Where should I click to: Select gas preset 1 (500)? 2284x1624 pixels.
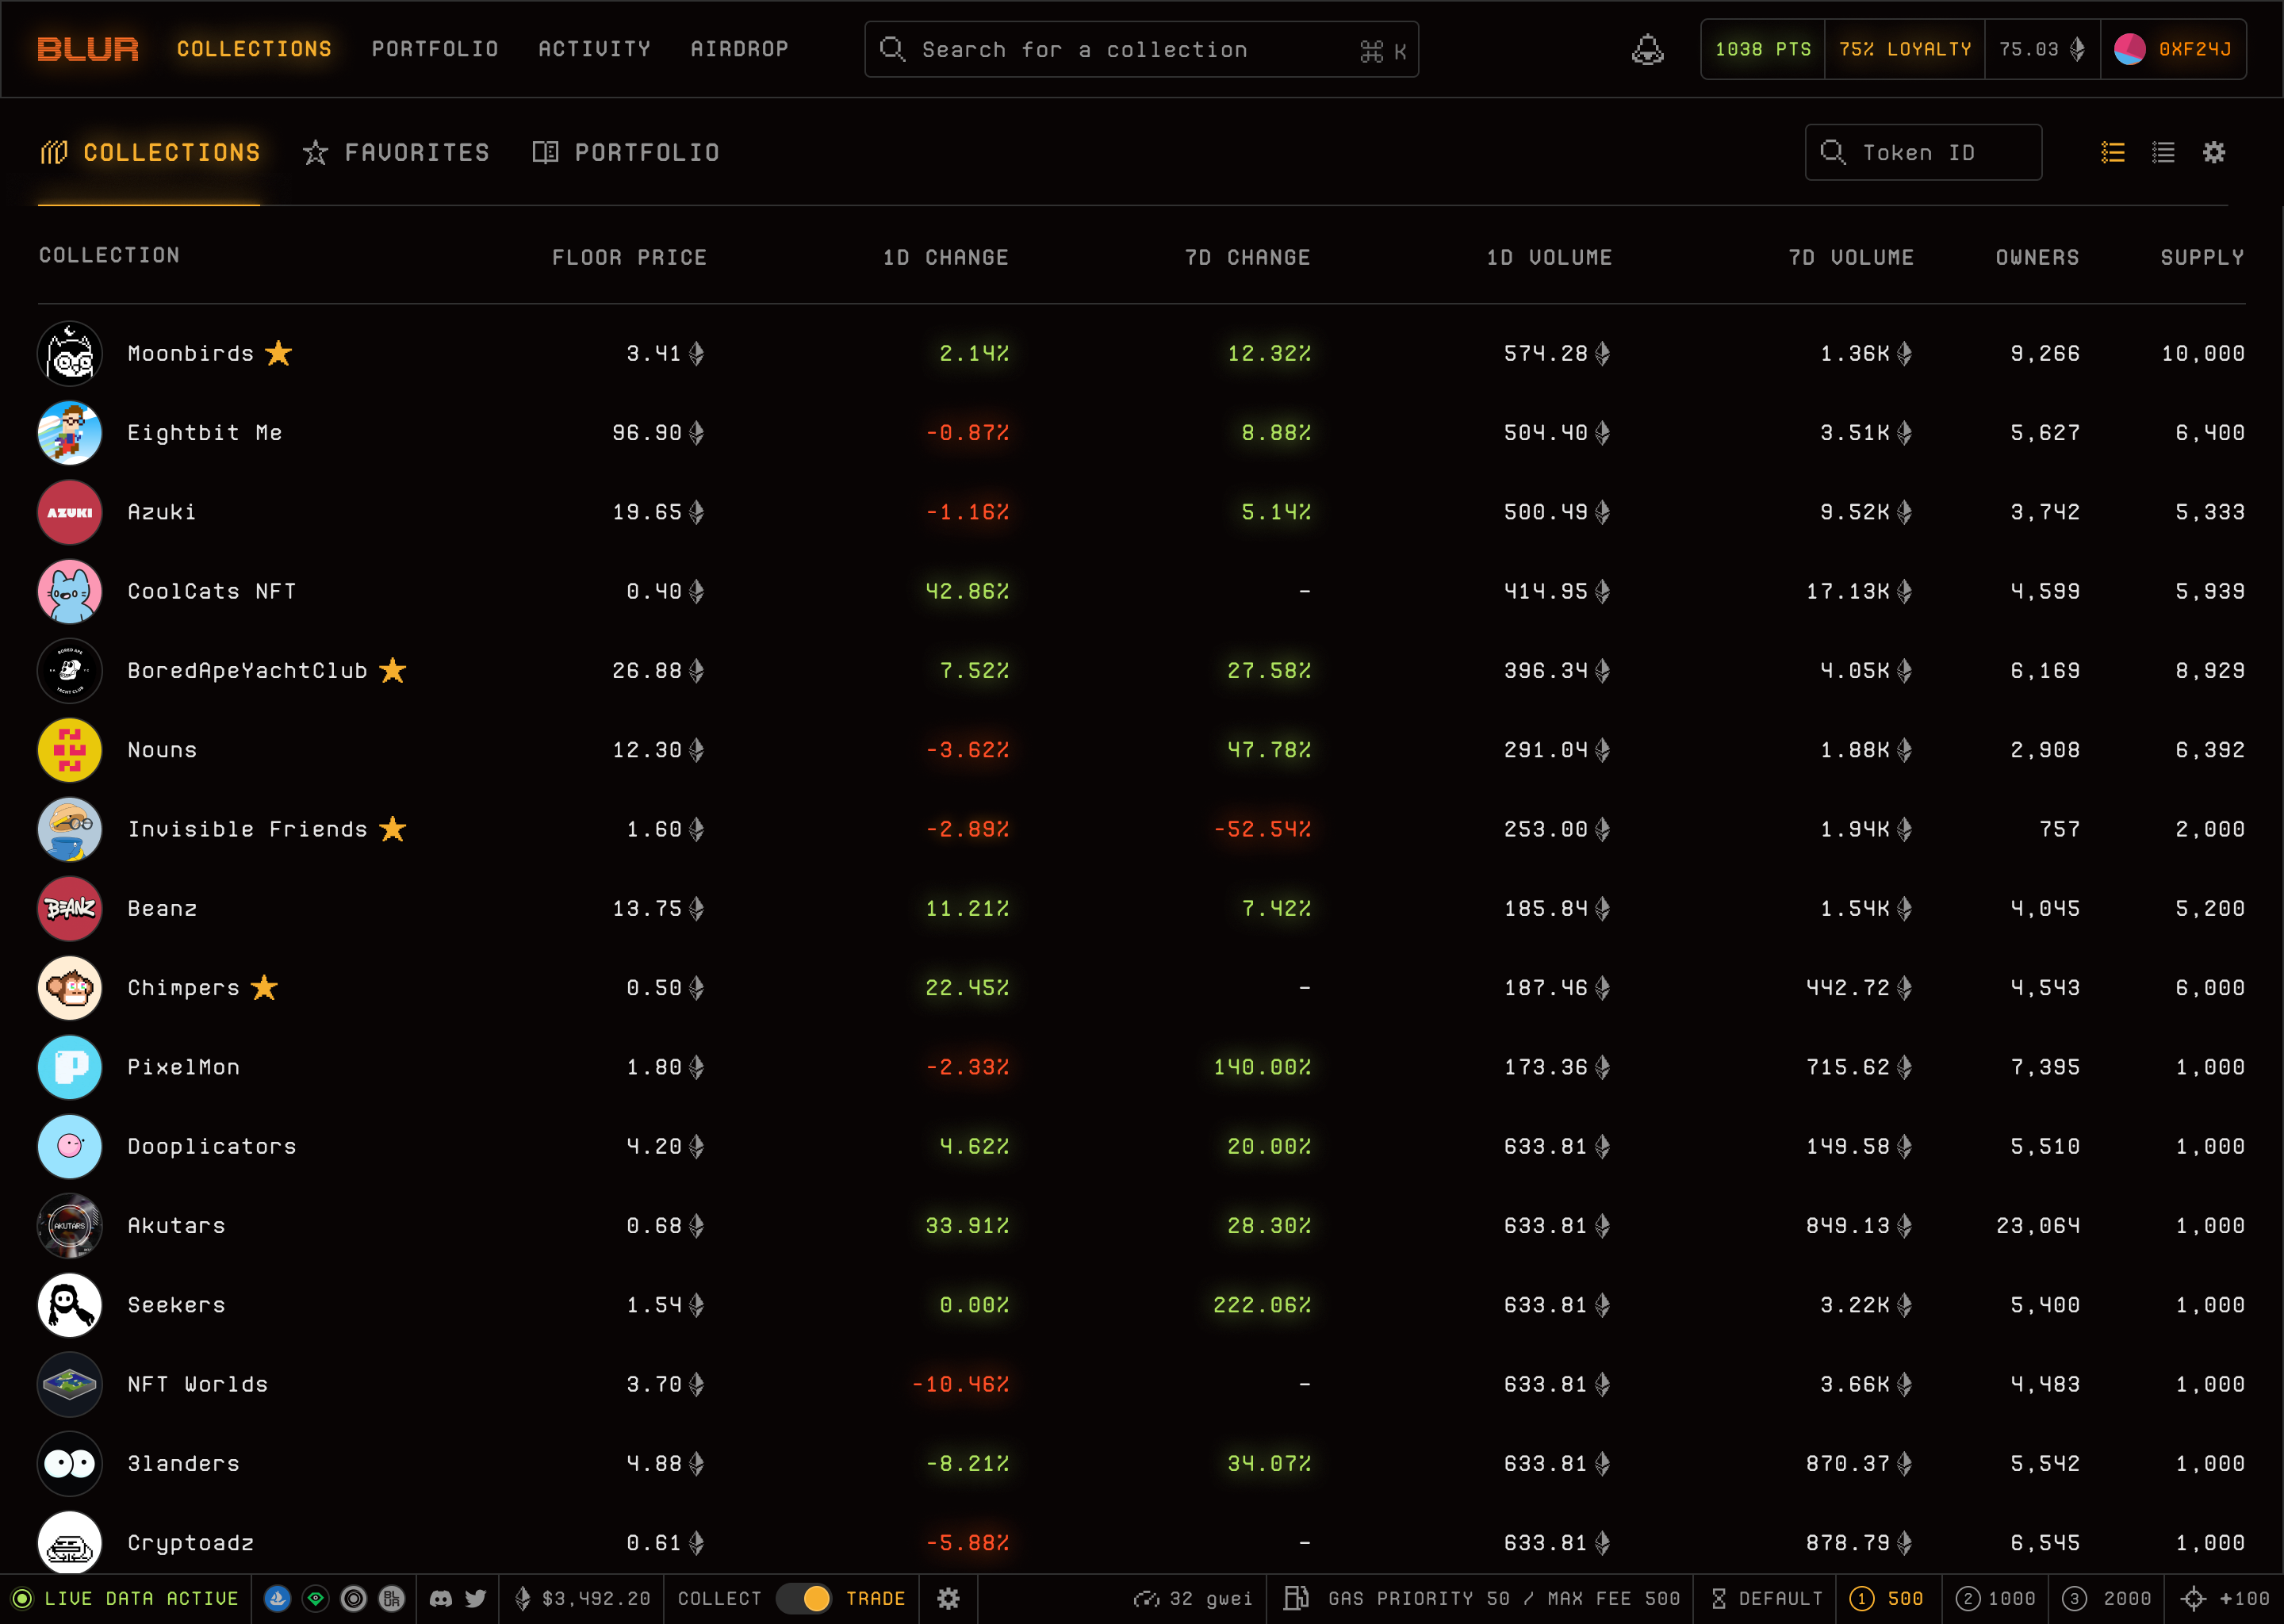click(1886, 1598)
